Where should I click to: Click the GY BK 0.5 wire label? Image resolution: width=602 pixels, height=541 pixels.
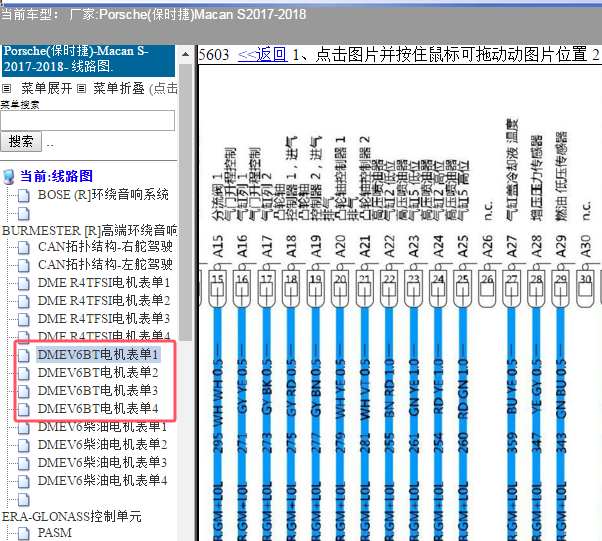tap(266, 387)
